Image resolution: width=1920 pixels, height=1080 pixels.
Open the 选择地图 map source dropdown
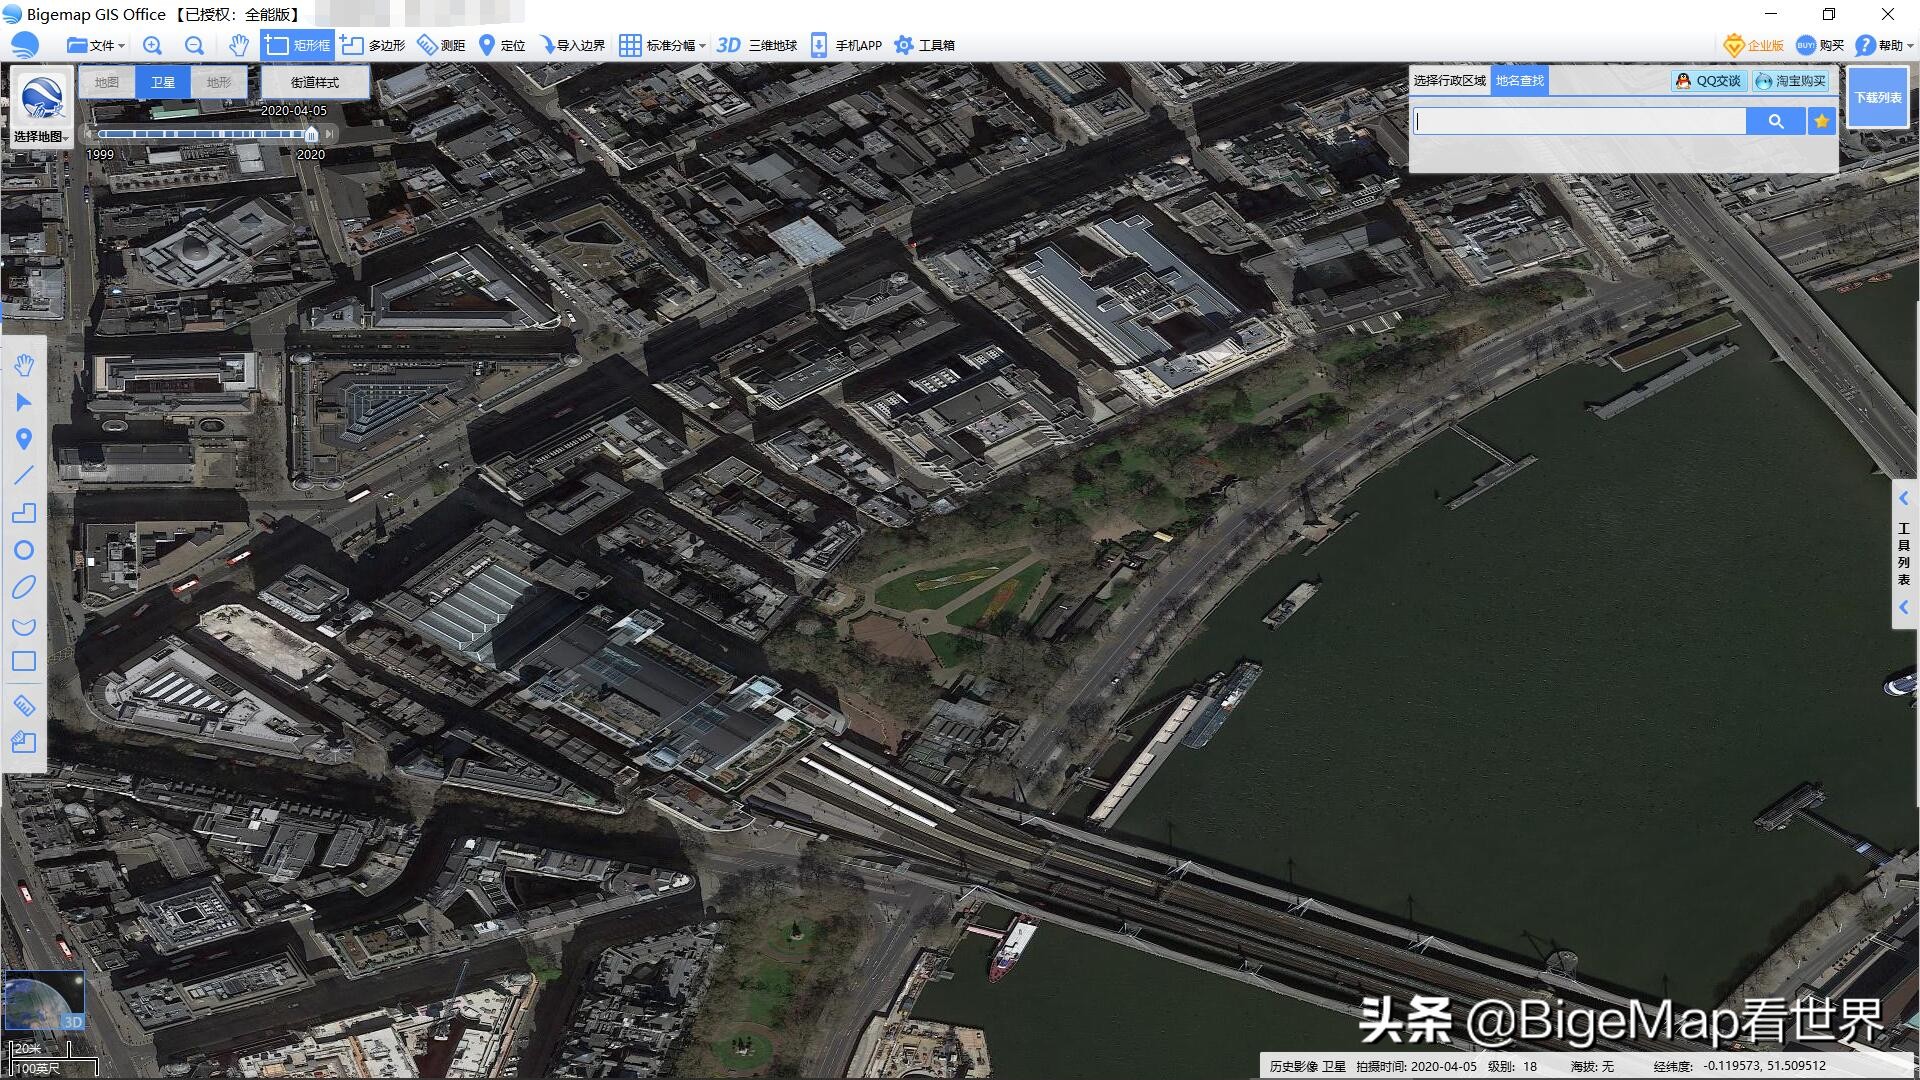41,137
